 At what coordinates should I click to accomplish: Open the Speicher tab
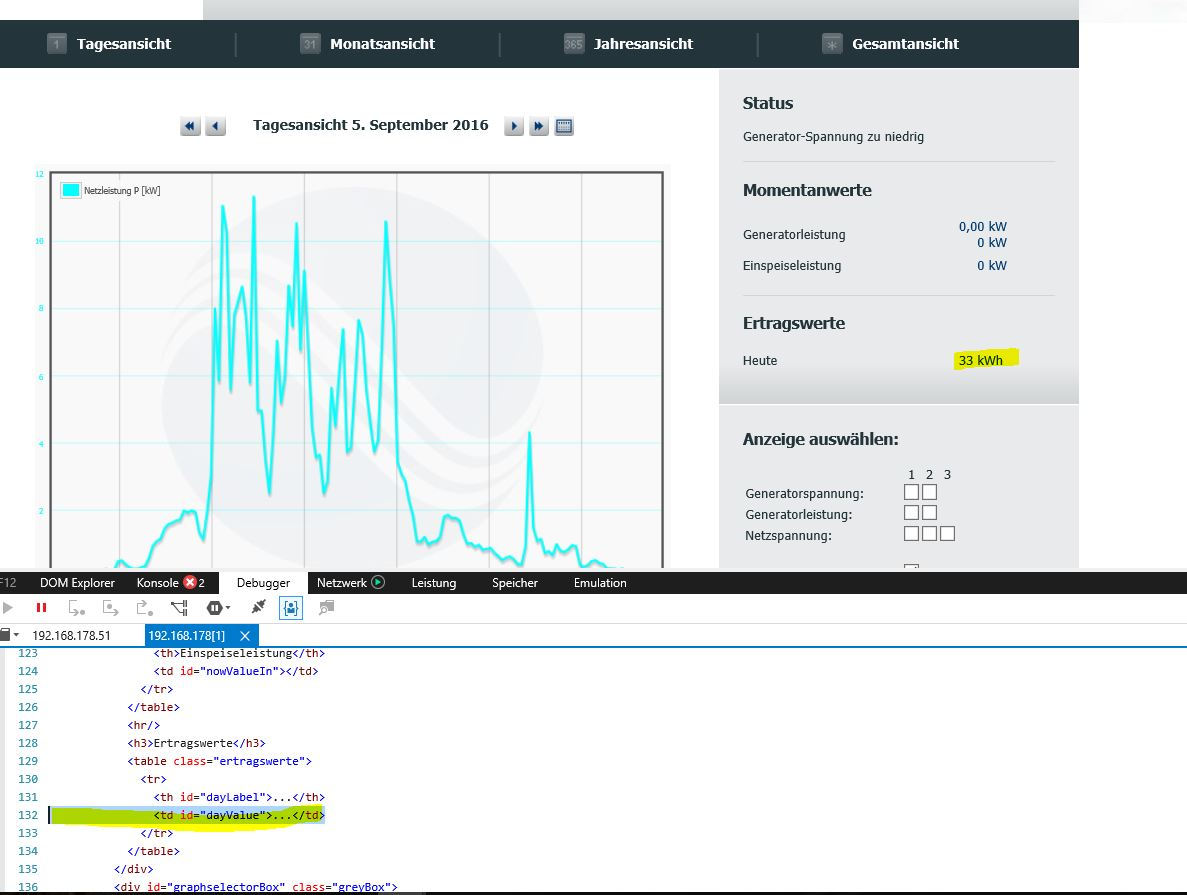(515, 582)
